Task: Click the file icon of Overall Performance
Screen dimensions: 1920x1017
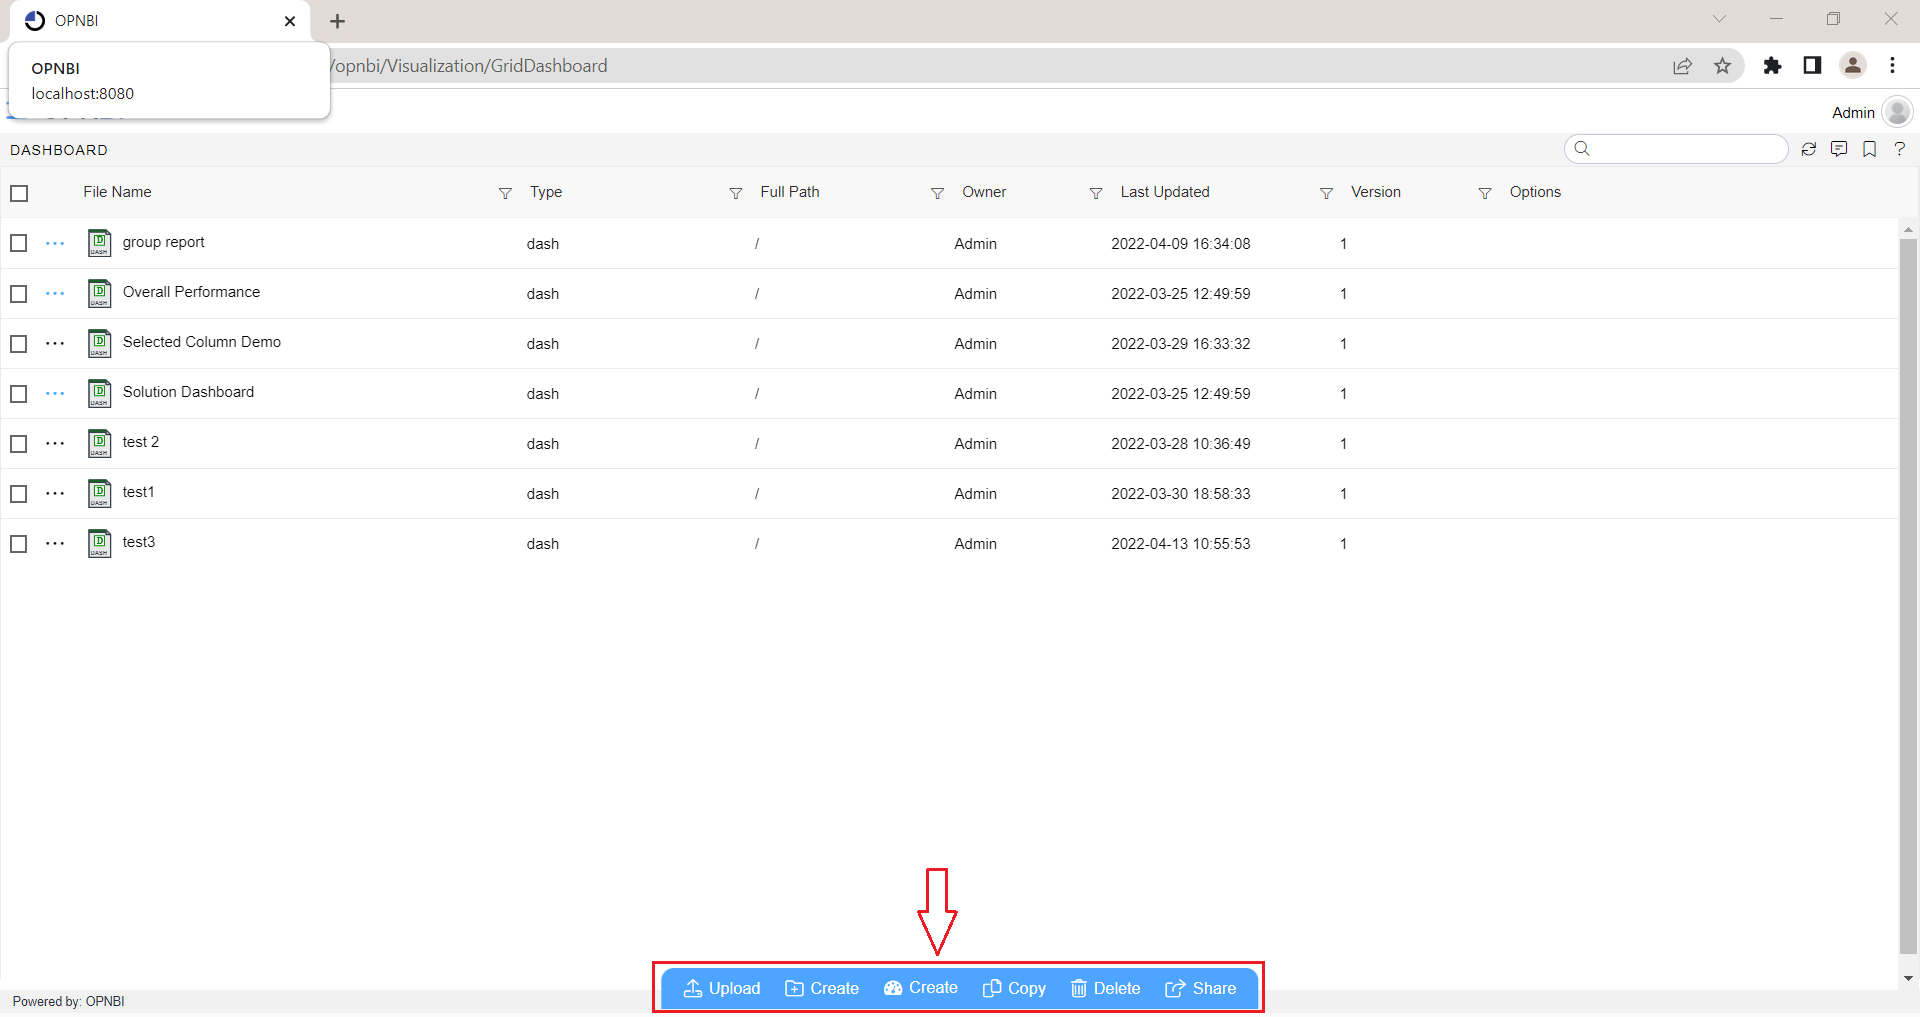Action: 99,293
